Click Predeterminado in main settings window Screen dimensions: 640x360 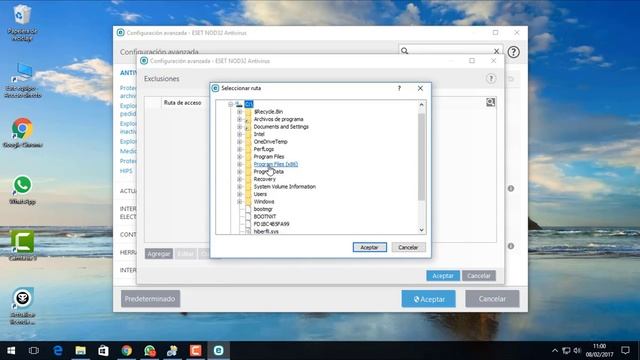click(150, 299)
